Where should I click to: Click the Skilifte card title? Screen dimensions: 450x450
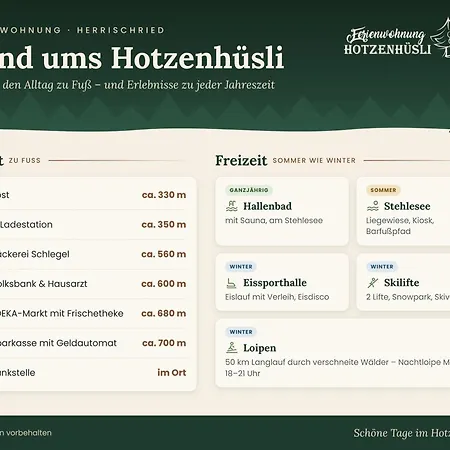pos(402,283)
